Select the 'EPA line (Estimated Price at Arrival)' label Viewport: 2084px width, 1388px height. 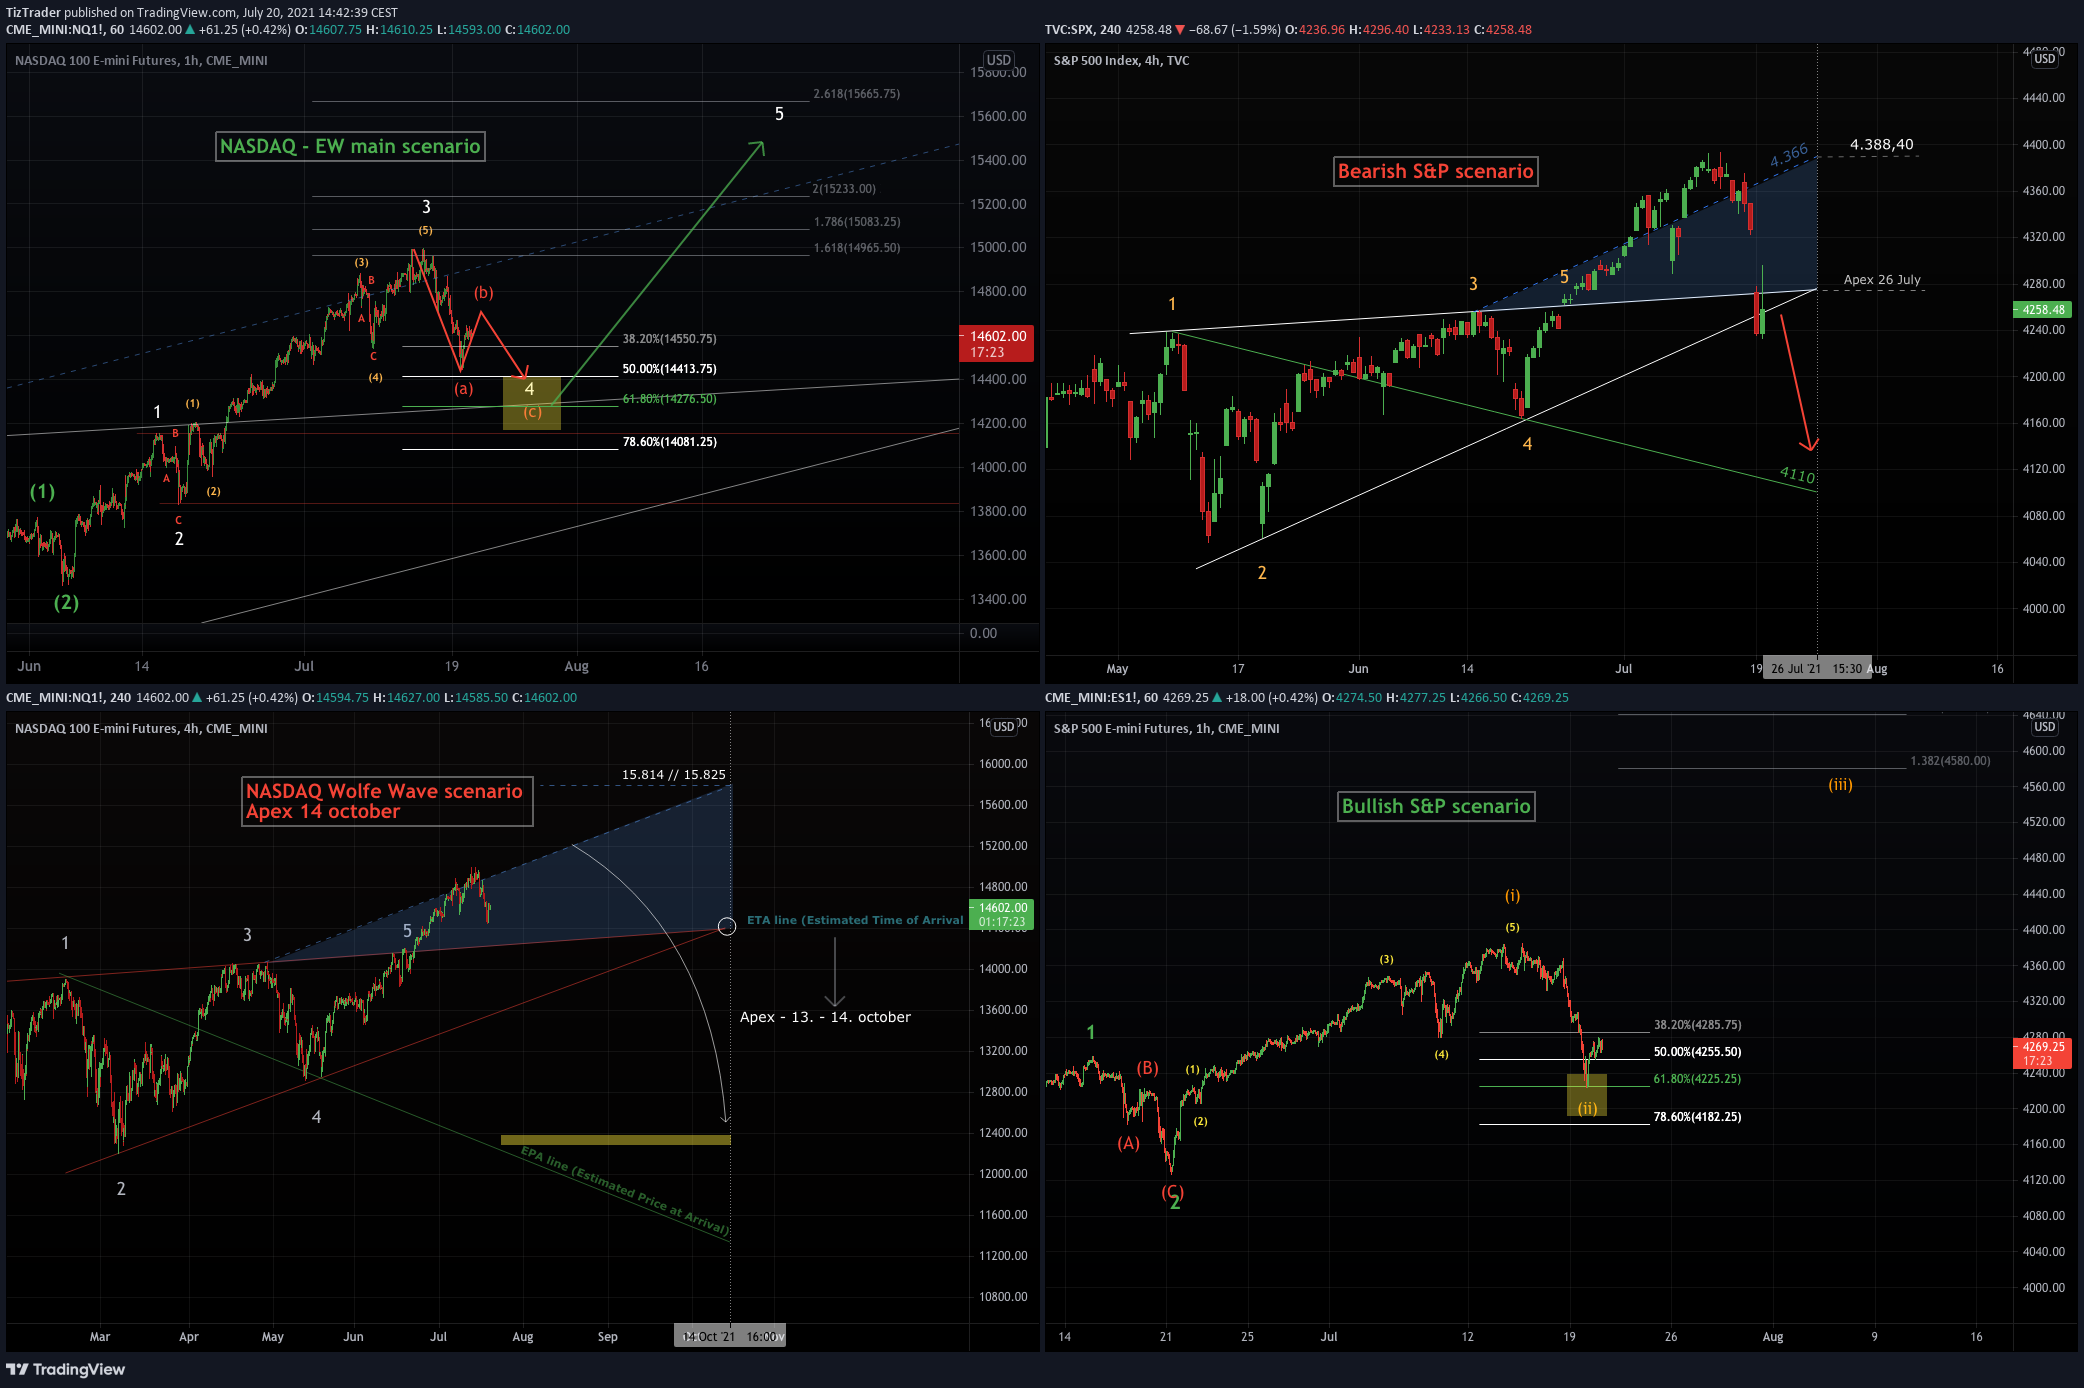[624, 1191]
